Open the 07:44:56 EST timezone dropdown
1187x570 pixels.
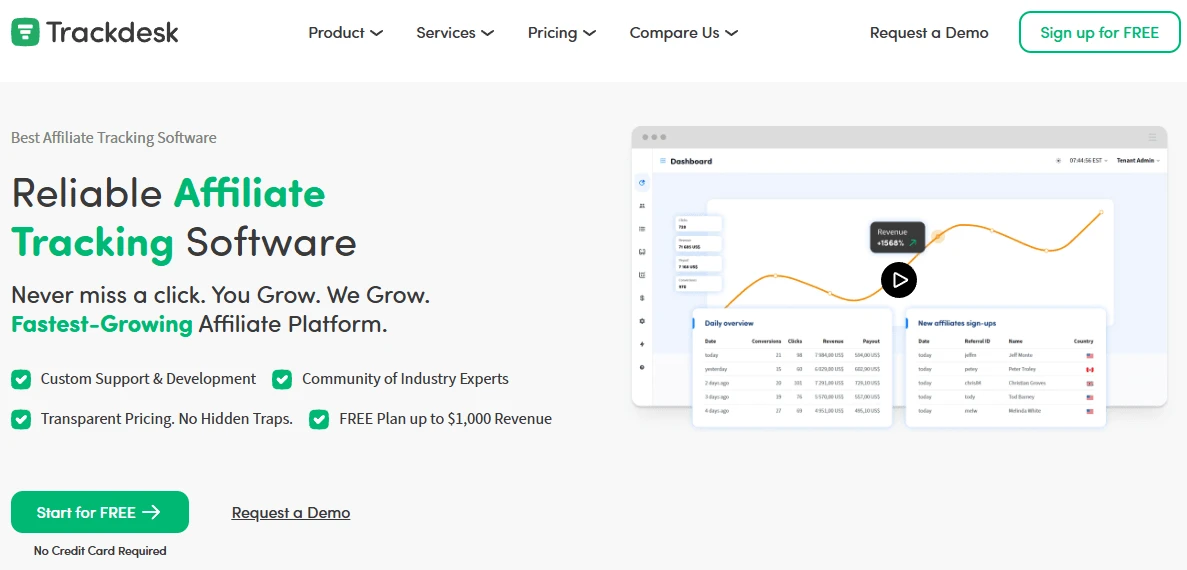pos(1089,160)
